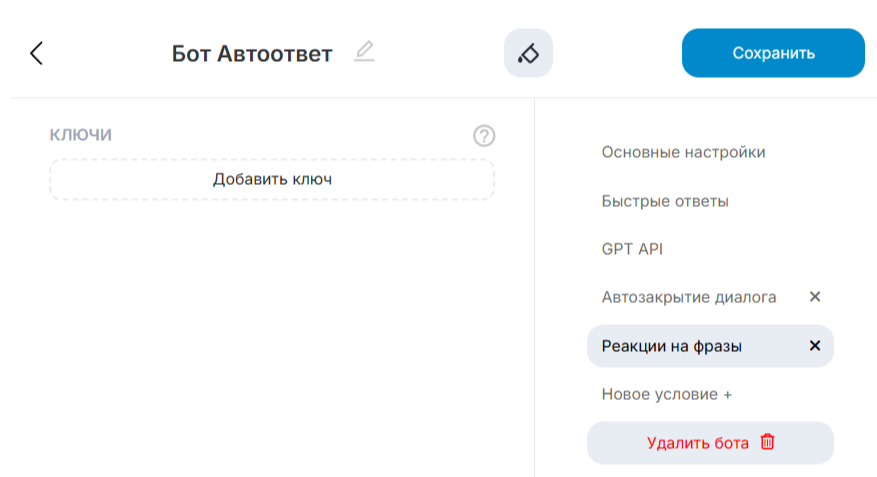This screenshot has width=877, height=477.
Task: Click the question mark help icon
Action: point(484,136)
